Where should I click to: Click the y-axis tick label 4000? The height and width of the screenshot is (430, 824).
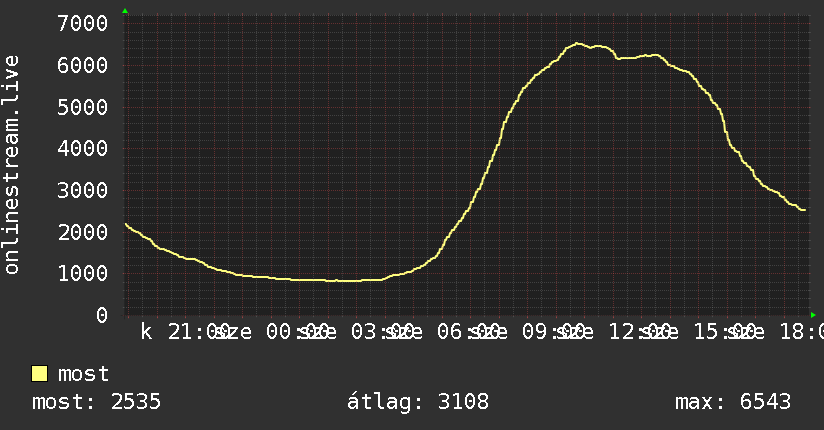pos(83,149)
